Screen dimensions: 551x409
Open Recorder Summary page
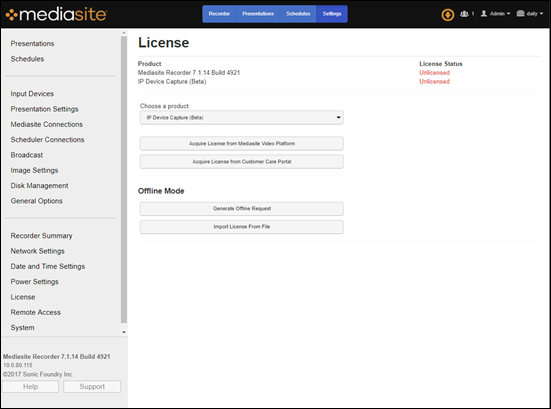point(41,236)
